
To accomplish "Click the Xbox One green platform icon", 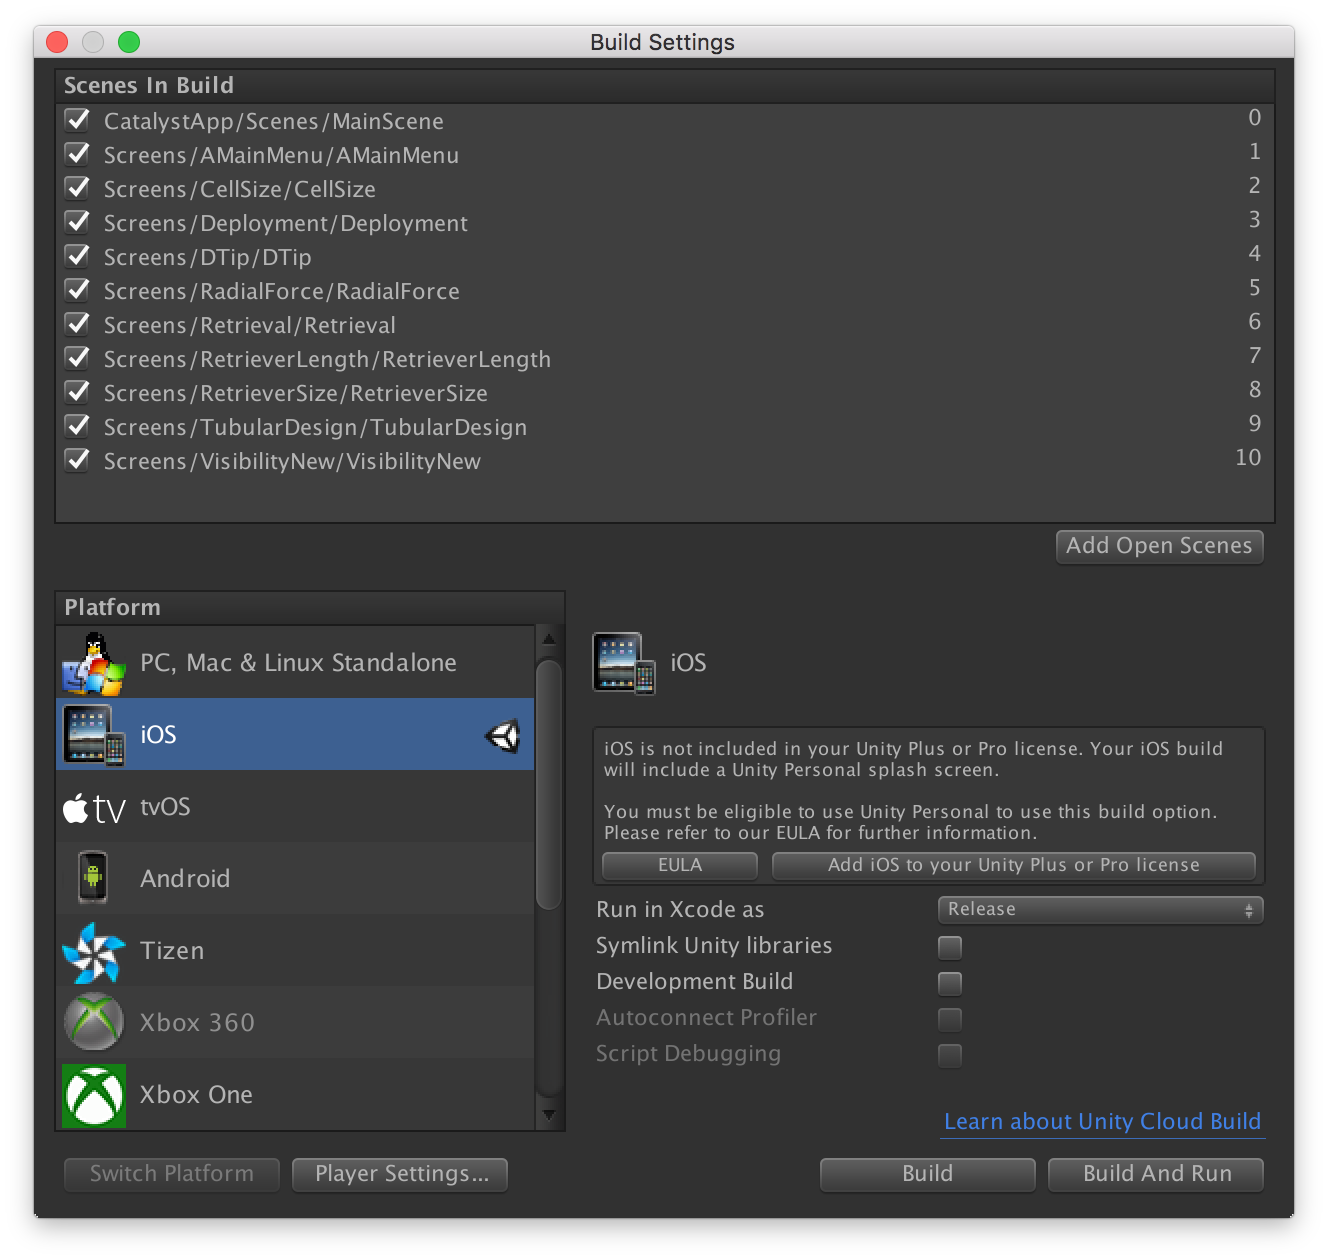I will [94, 1095].
